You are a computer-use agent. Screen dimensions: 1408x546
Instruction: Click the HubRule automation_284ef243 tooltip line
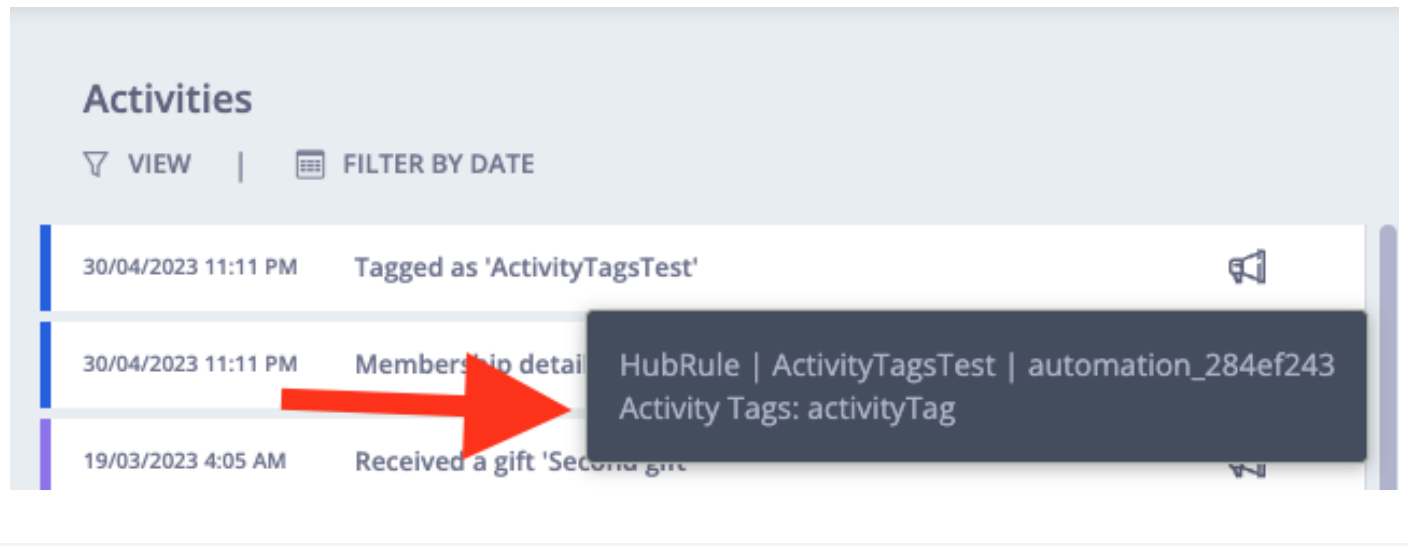click(x=977, y=365)
